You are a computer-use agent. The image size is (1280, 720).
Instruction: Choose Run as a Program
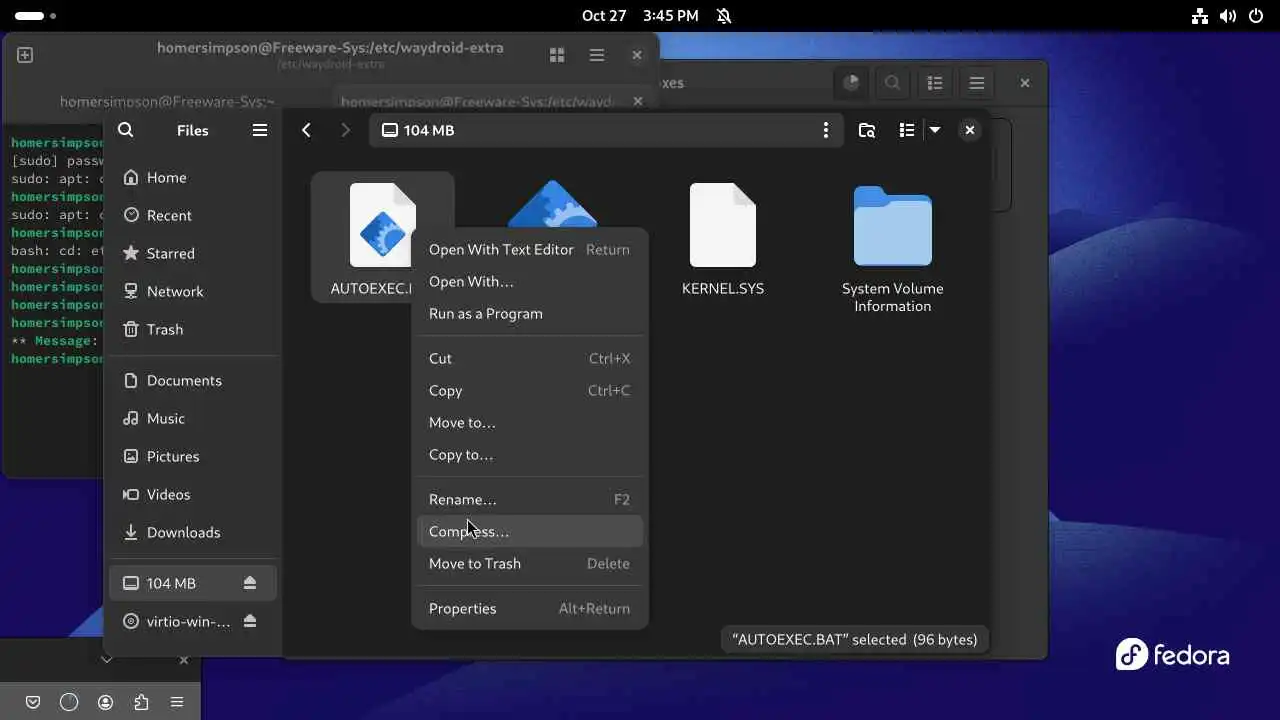click(x=530, y=313)
